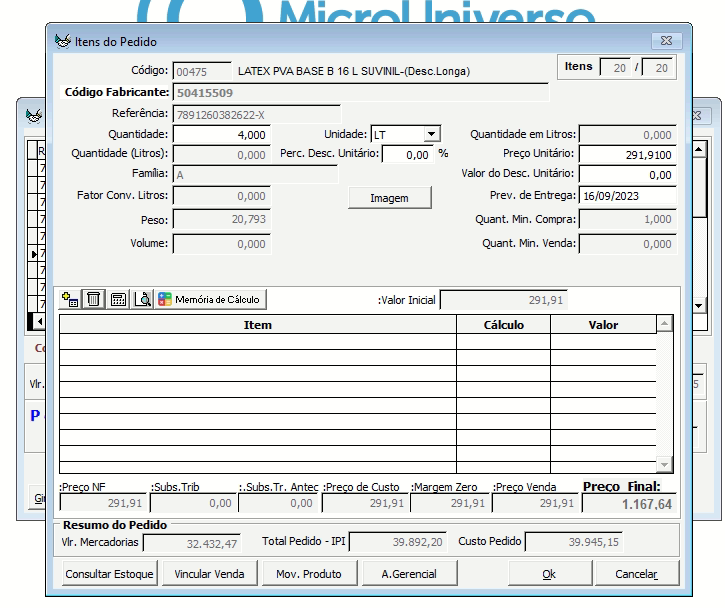The height and width of the screenshot is (608, 725).
Task: Click the Total Pedido - IPI value
Action: click(x=398, y=542)
